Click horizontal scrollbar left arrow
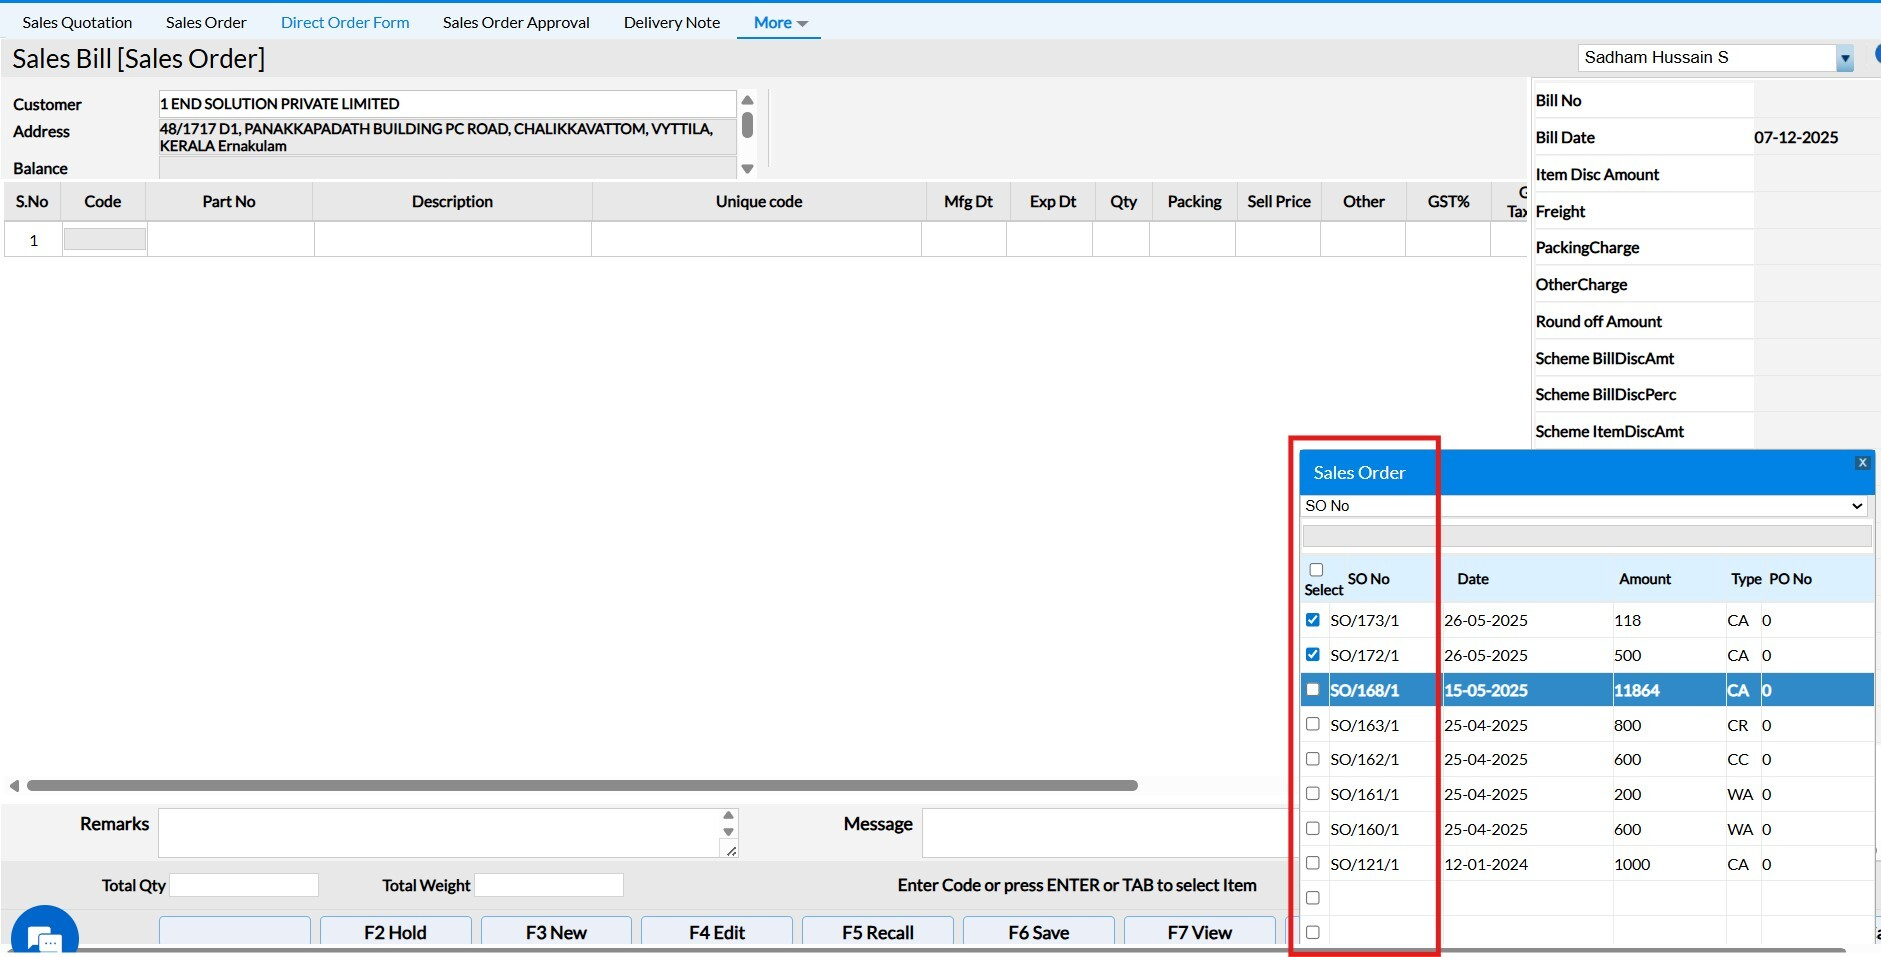 click(14, 786)
